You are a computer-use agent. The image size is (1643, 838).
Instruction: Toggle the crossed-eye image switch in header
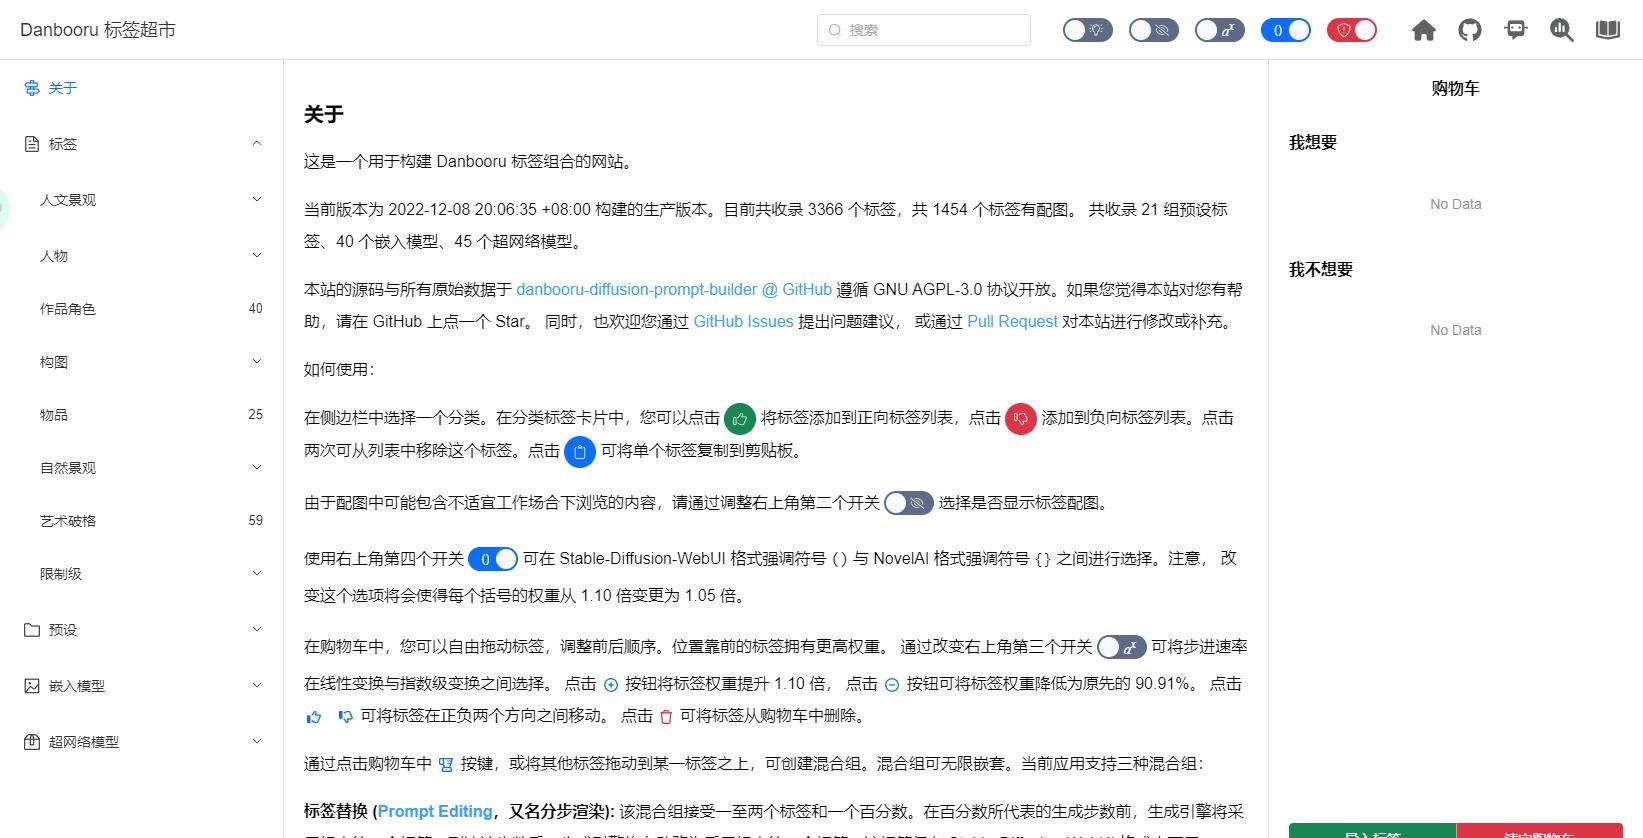click(1154, 30)
